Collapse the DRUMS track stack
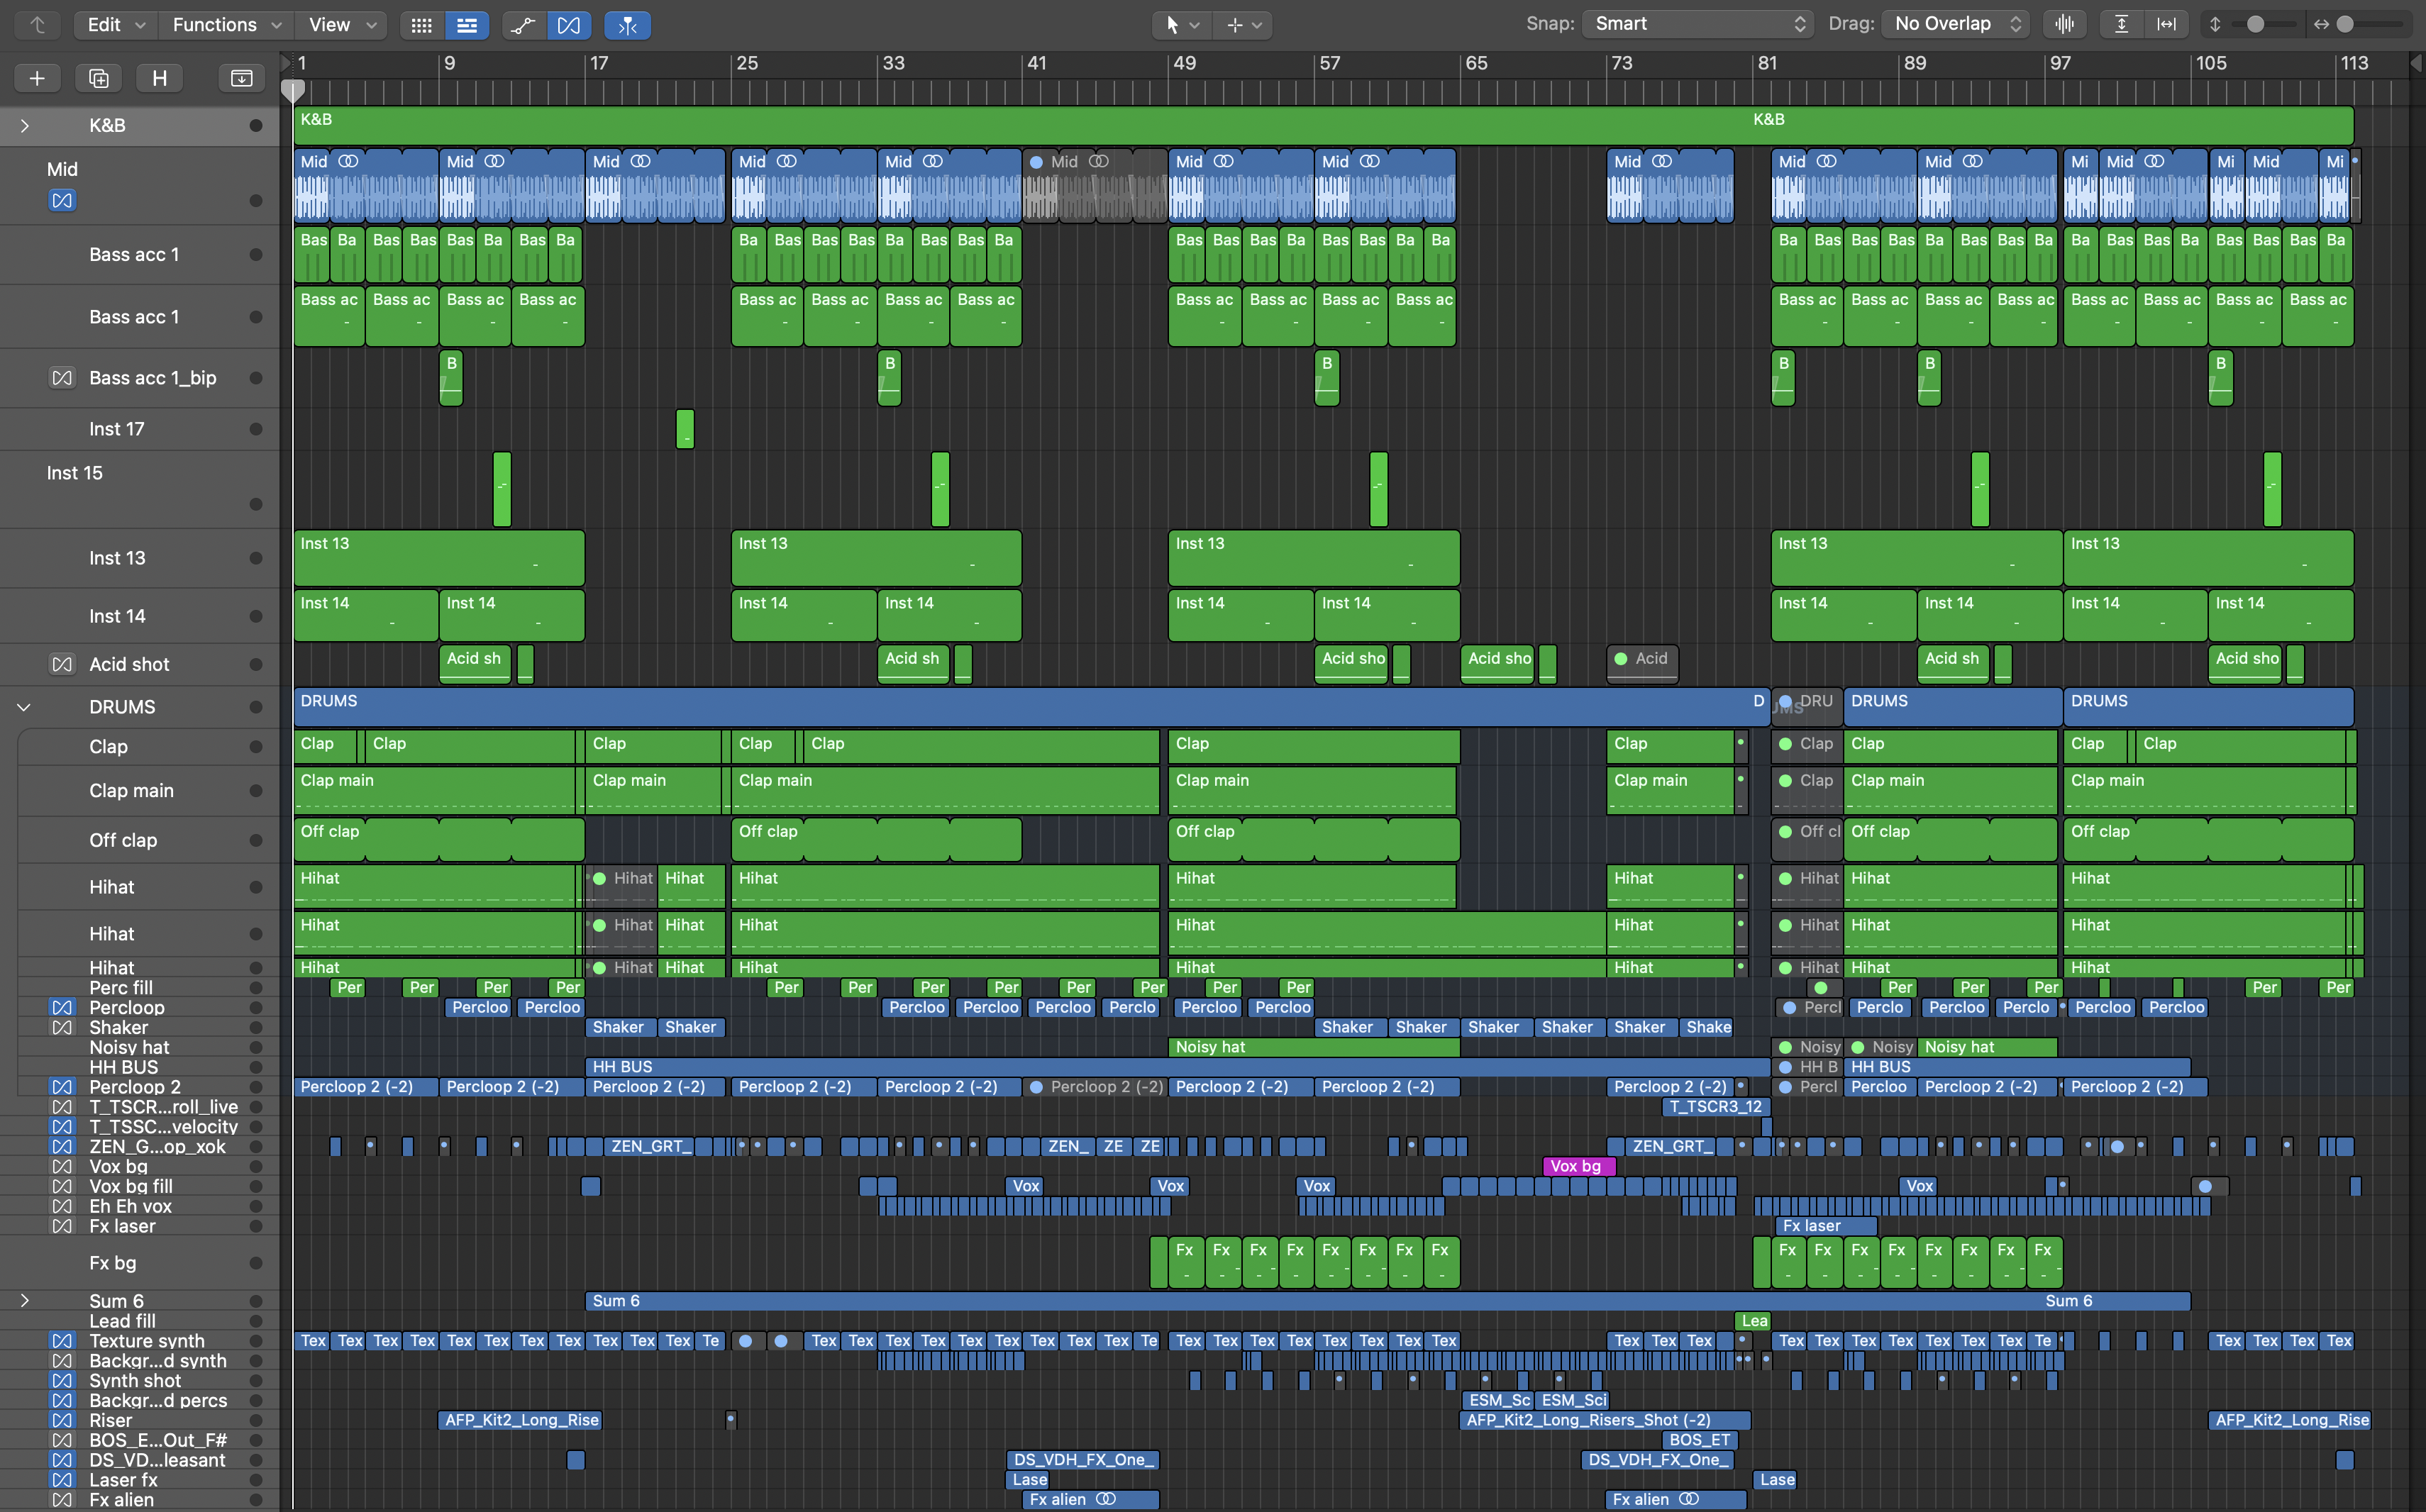This screenshot has width=2426, height=1512. coord(24,707)
